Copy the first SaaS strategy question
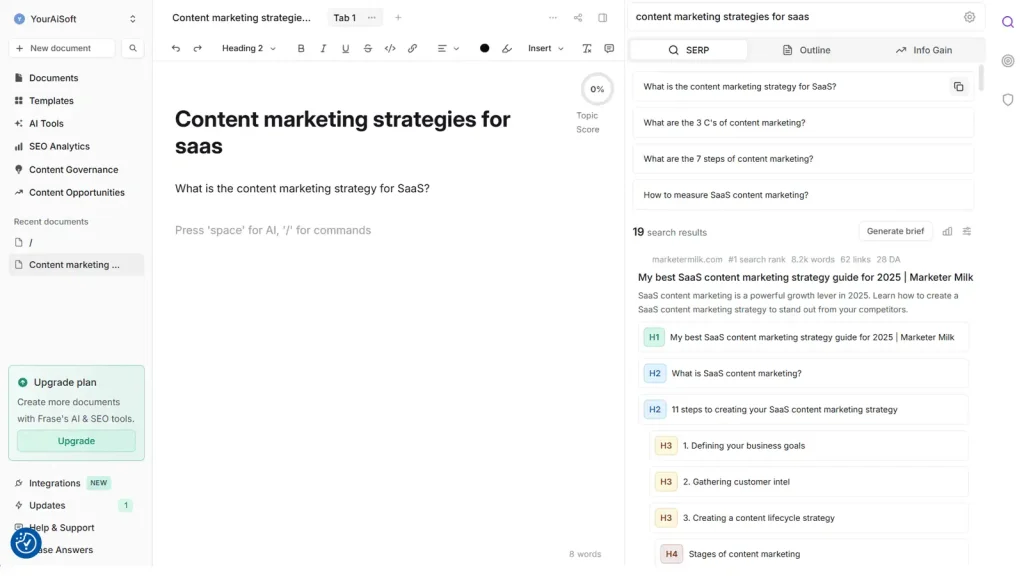The image size is (1024, 576). click(x=958, y=87)
